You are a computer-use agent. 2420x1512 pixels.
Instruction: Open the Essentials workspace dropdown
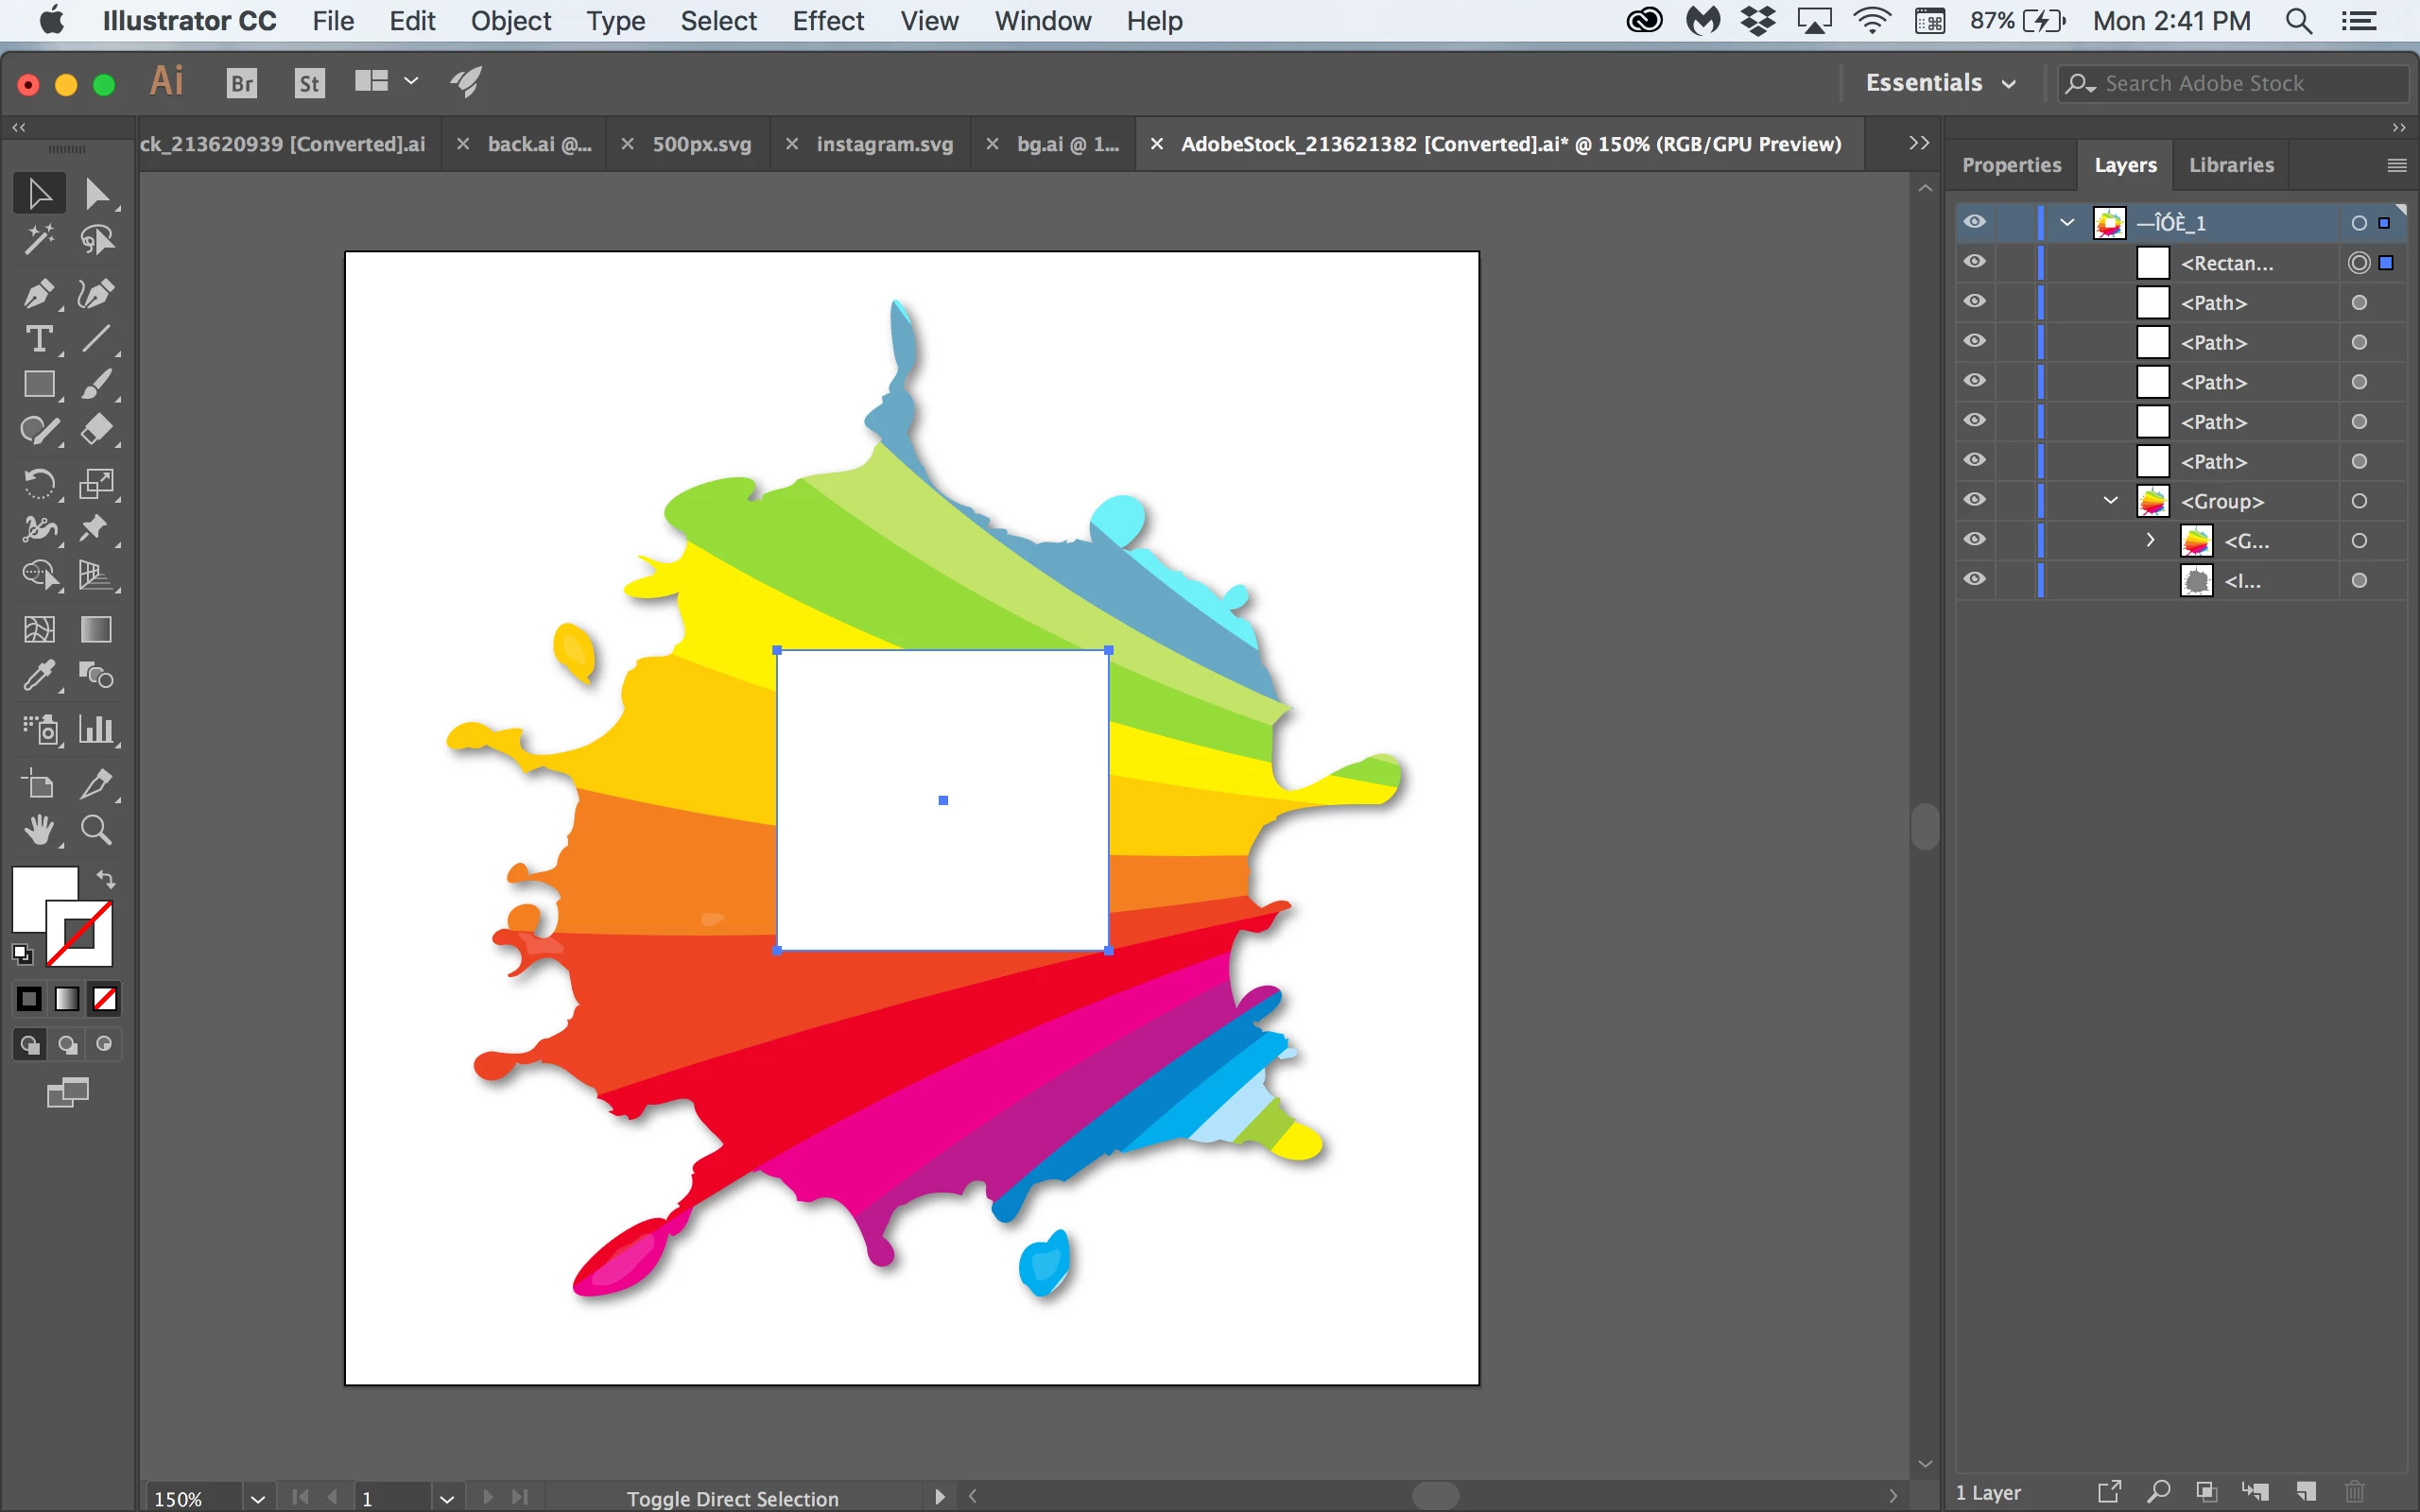point(1940,83)
